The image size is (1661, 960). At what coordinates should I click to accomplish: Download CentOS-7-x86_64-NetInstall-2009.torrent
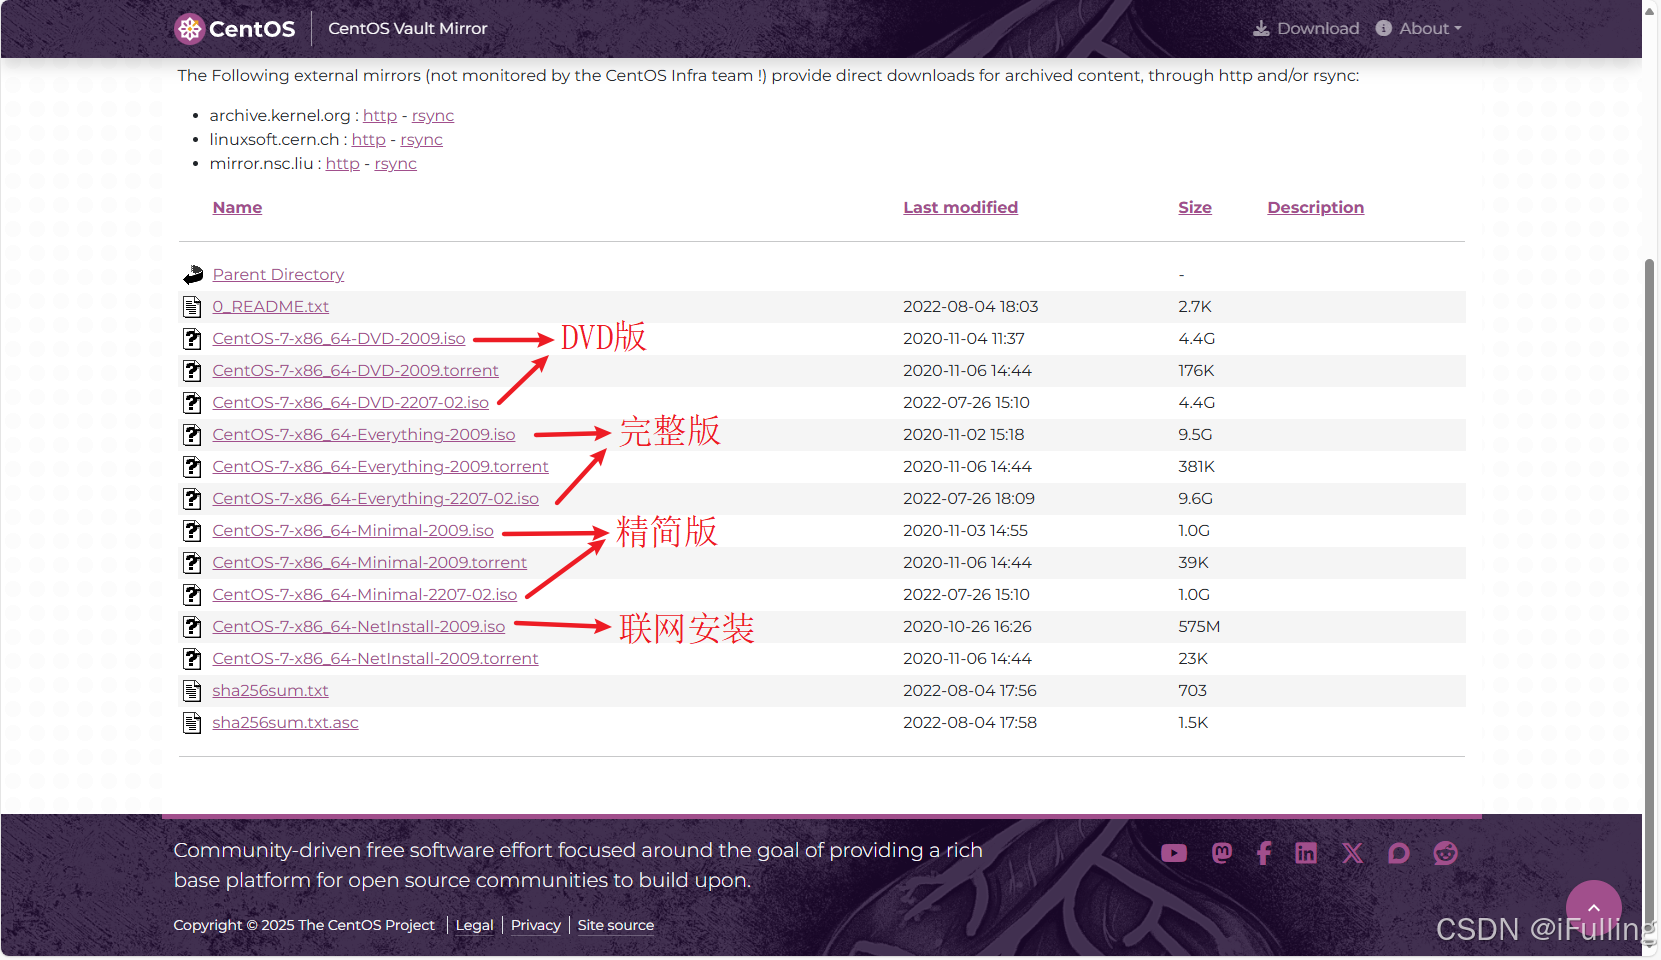[x=375, y=659]
